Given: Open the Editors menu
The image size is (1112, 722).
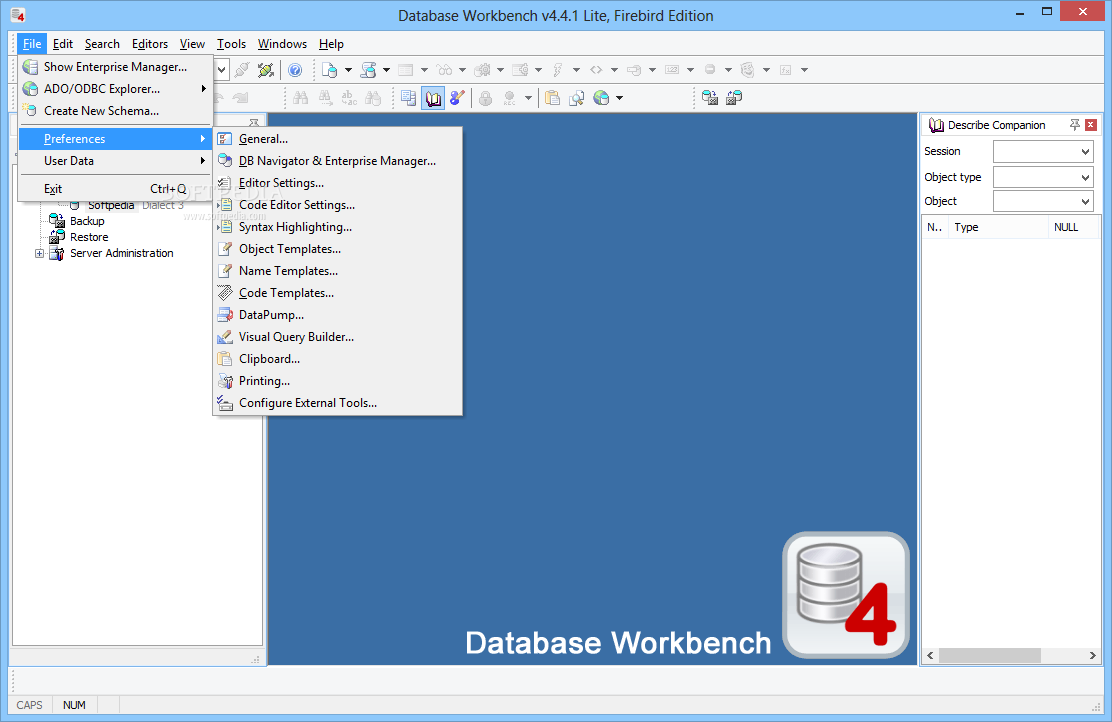Looking at the screenshot, I should click(x=150, y=44).
